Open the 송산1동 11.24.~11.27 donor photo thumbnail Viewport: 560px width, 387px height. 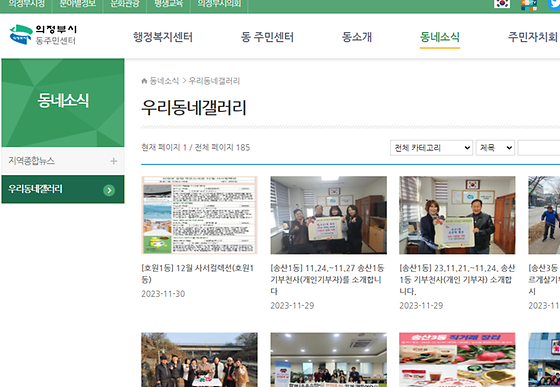(x=329, y=215)
